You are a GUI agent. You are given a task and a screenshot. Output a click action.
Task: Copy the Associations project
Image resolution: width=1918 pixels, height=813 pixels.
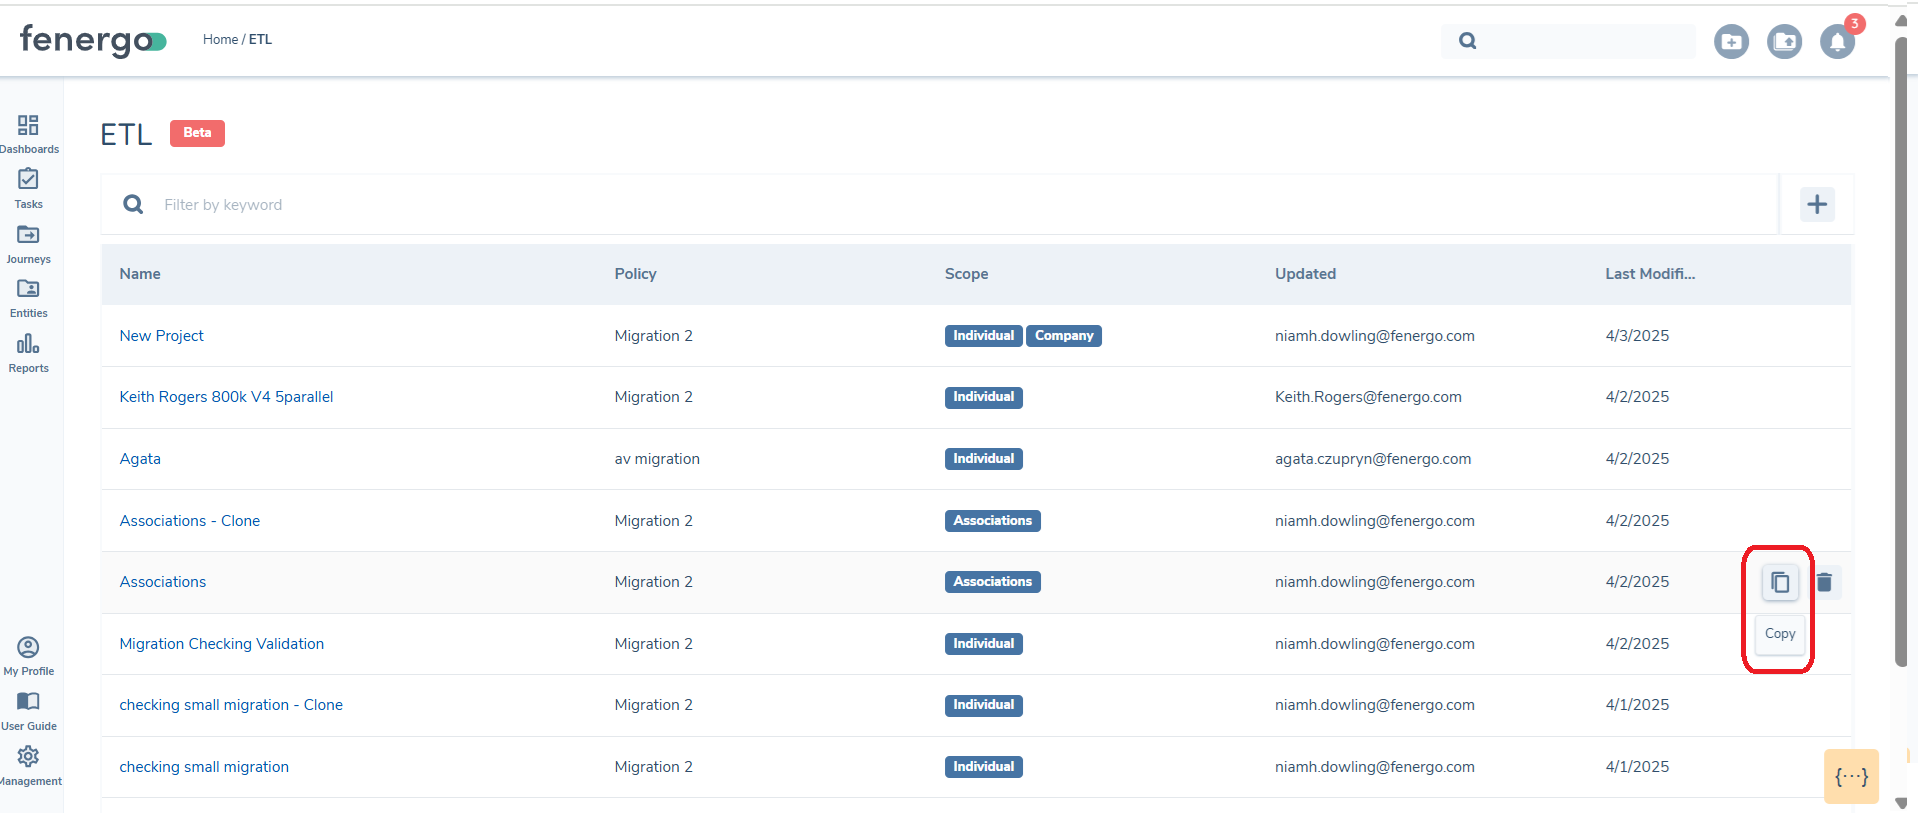tap(1780, 582)
